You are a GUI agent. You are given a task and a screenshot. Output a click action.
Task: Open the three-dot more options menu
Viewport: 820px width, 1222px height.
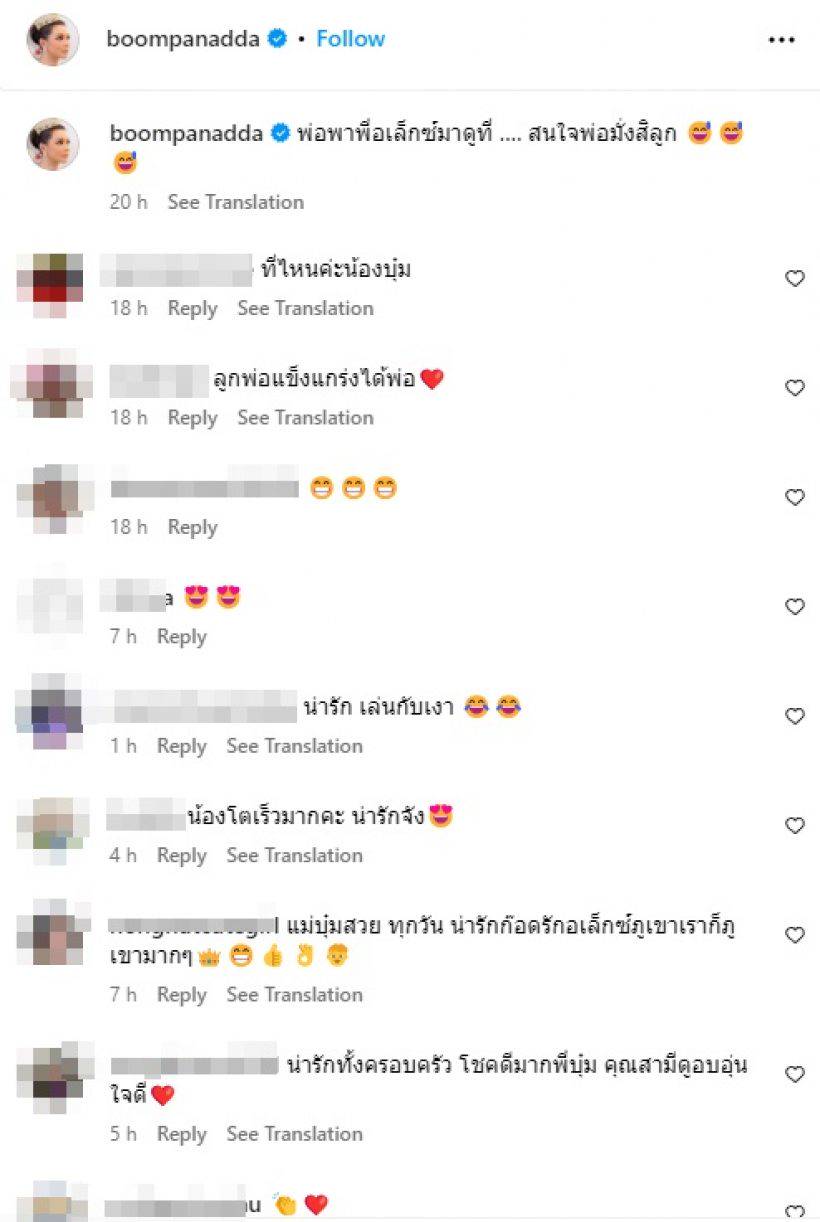780,40
